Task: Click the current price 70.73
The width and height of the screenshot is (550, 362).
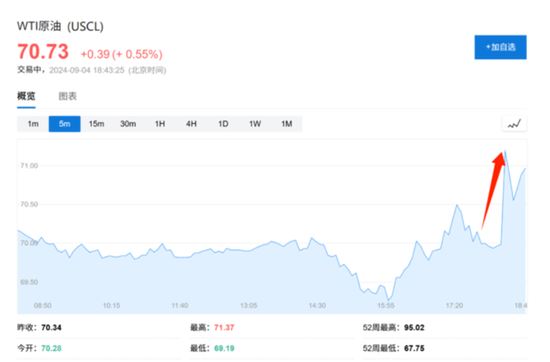Action: (x=43, y=52)
